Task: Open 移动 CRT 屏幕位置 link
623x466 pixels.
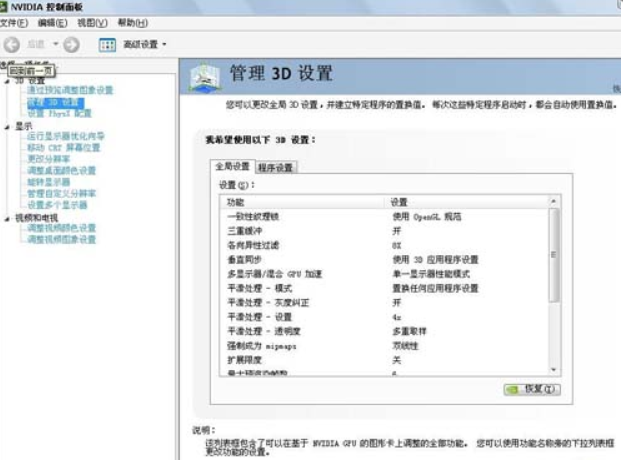Action: click(x=64, y=148)
